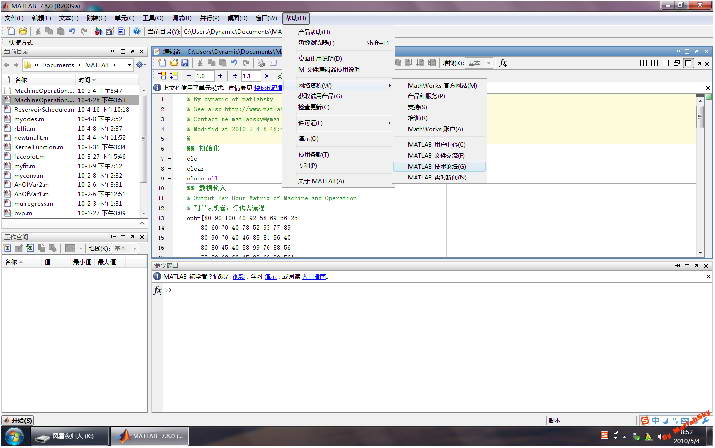
Task: Click the Help question-mark icon in main toolbar
Action: 137,31
